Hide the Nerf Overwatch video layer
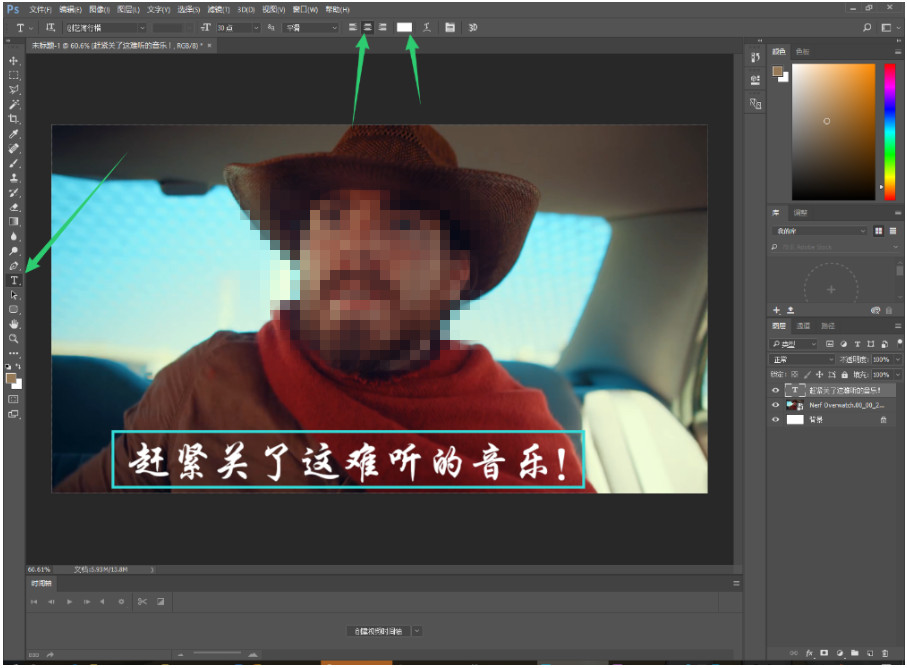Screen dimensions: 907x668 (x=775, y=405)
